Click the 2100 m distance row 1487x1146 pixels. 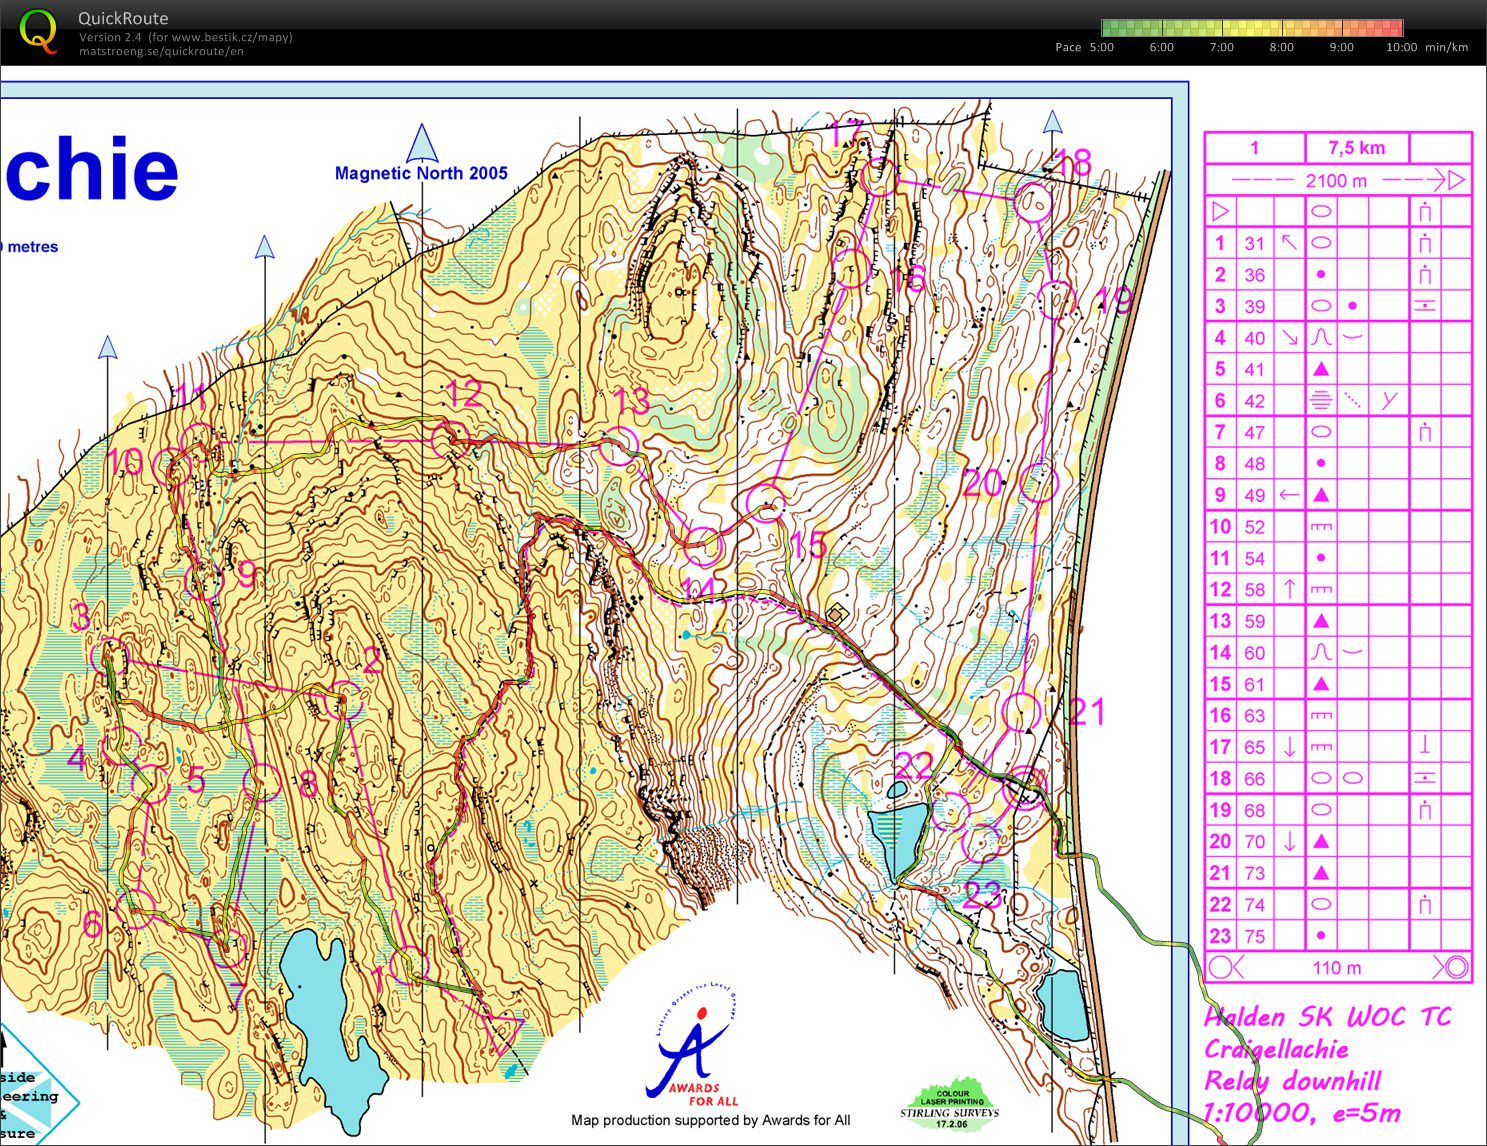coord(1338,180)
